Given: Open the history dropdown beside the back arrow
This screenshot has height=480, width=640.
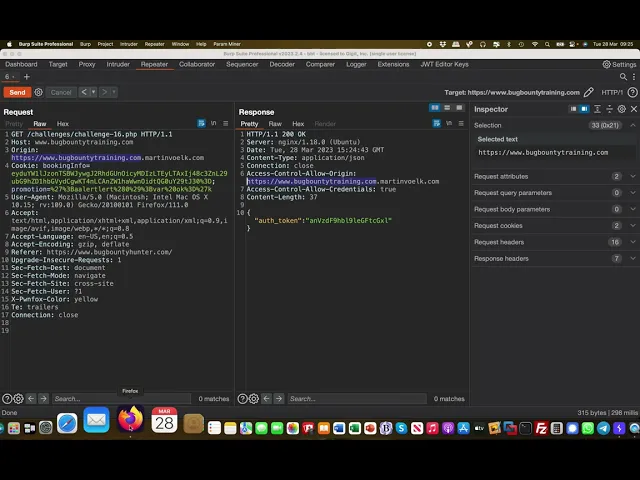Looking at the screenshot, I should coord(93,92).
